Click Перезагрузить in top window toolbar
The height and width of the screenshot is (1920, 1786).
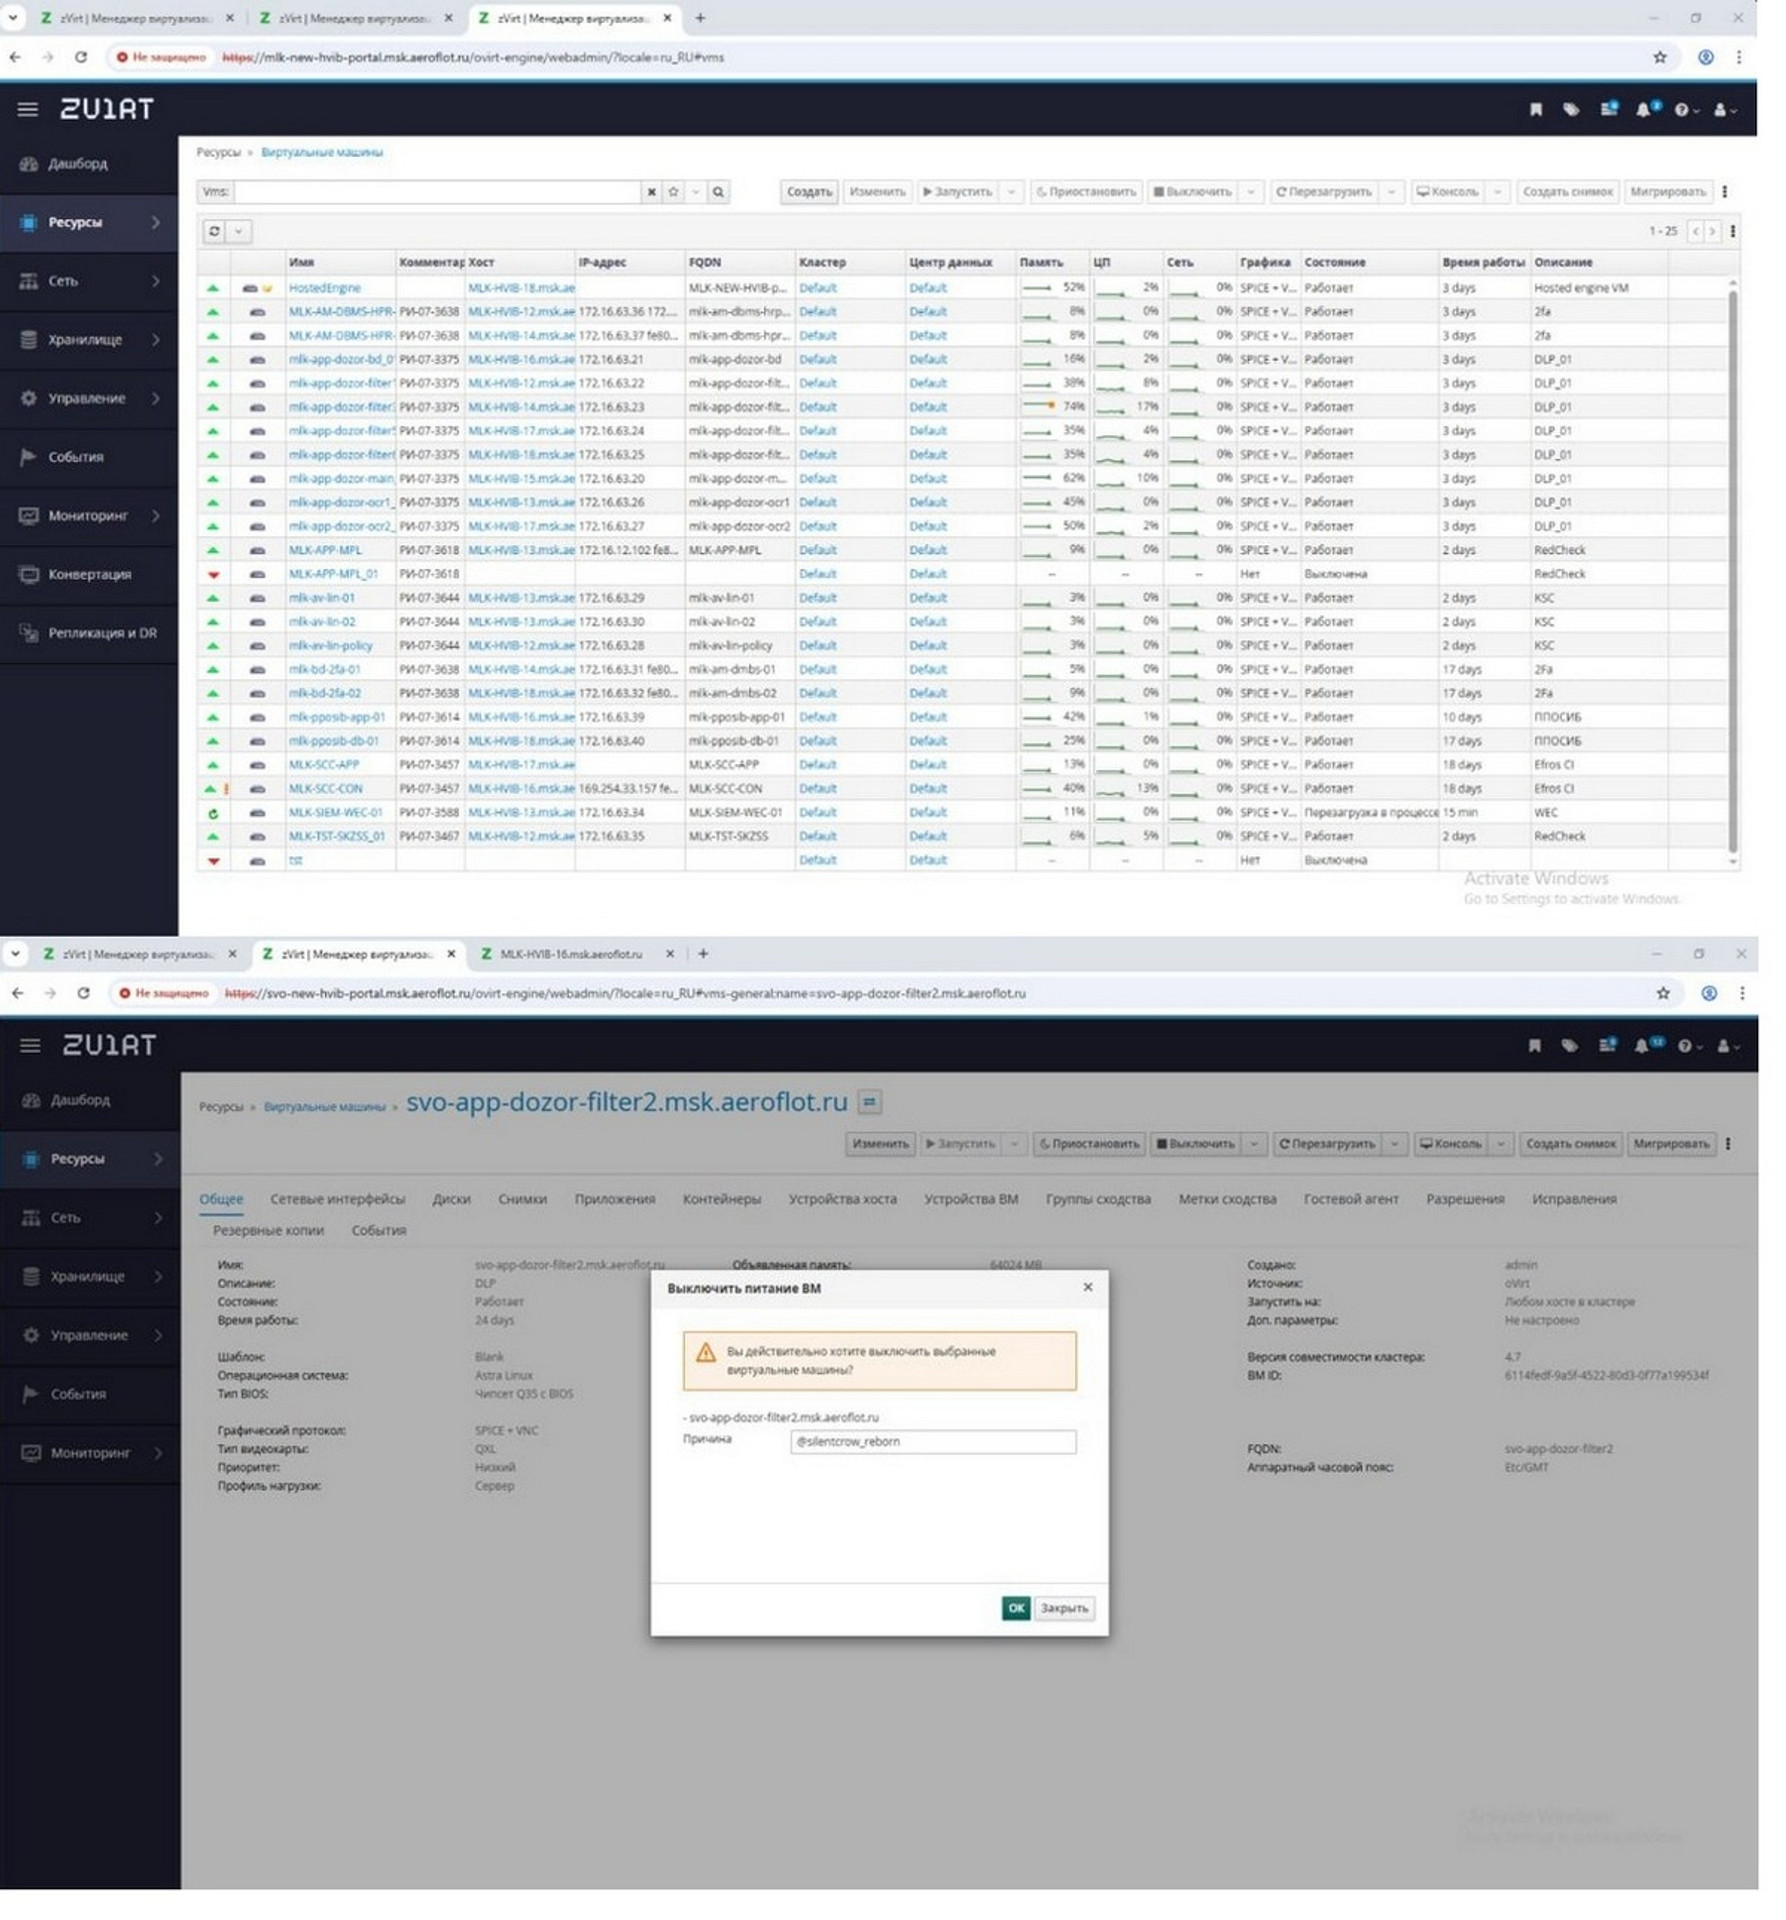[x=1324, y=192]
